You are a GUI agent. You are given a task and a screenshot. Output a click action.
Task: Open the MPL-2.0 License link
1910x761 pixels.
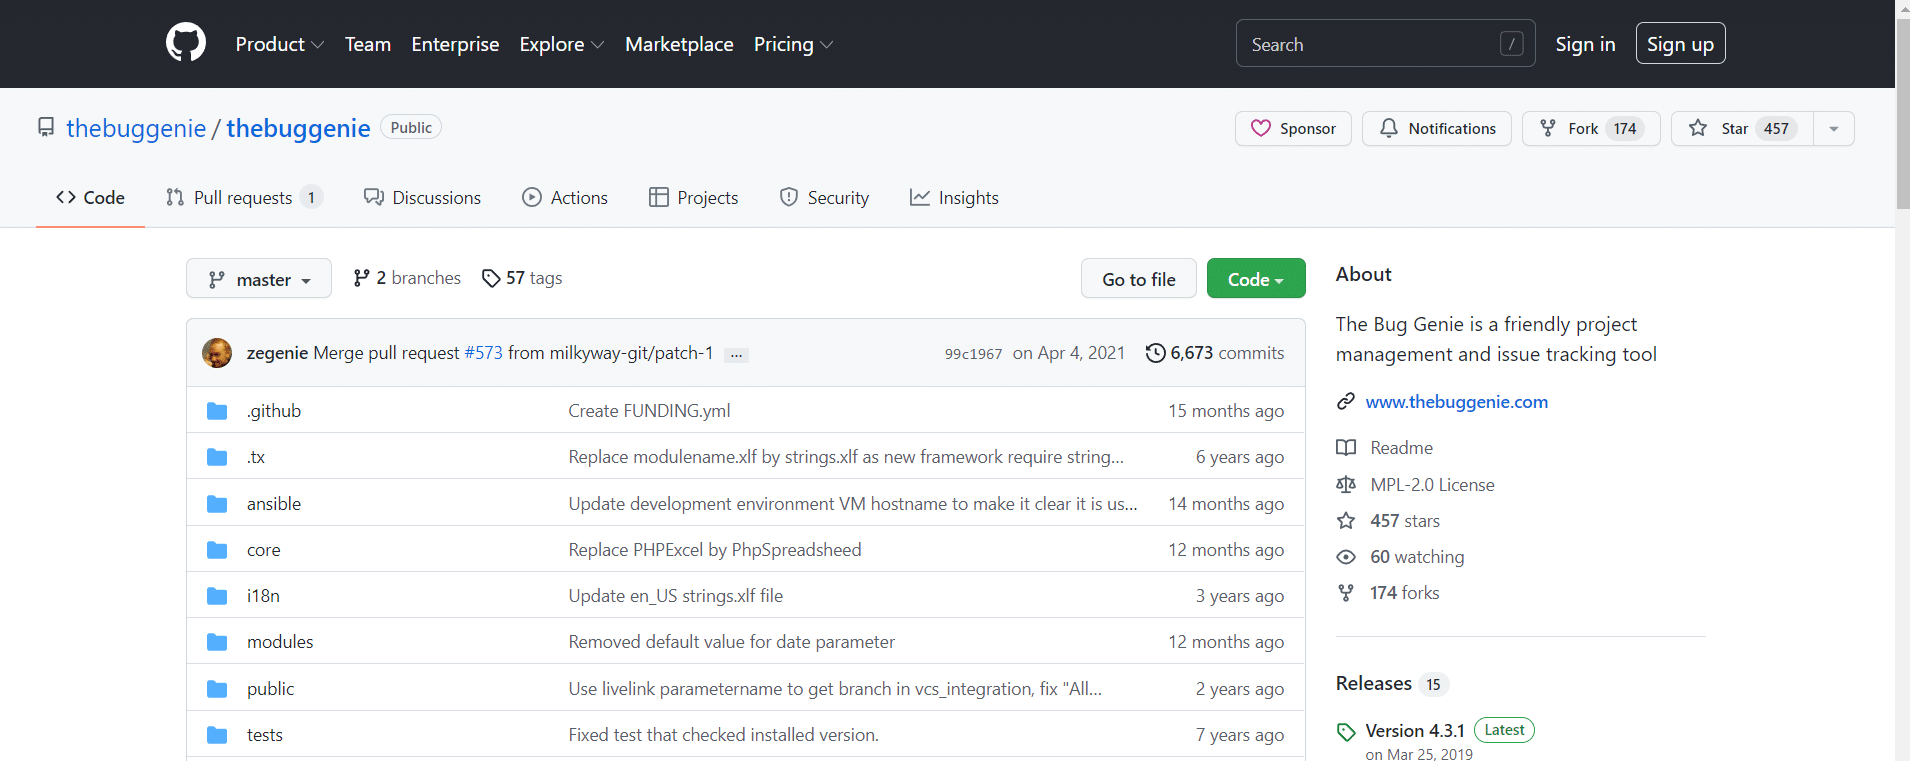pyautogui.click(x=1432, y=485)
